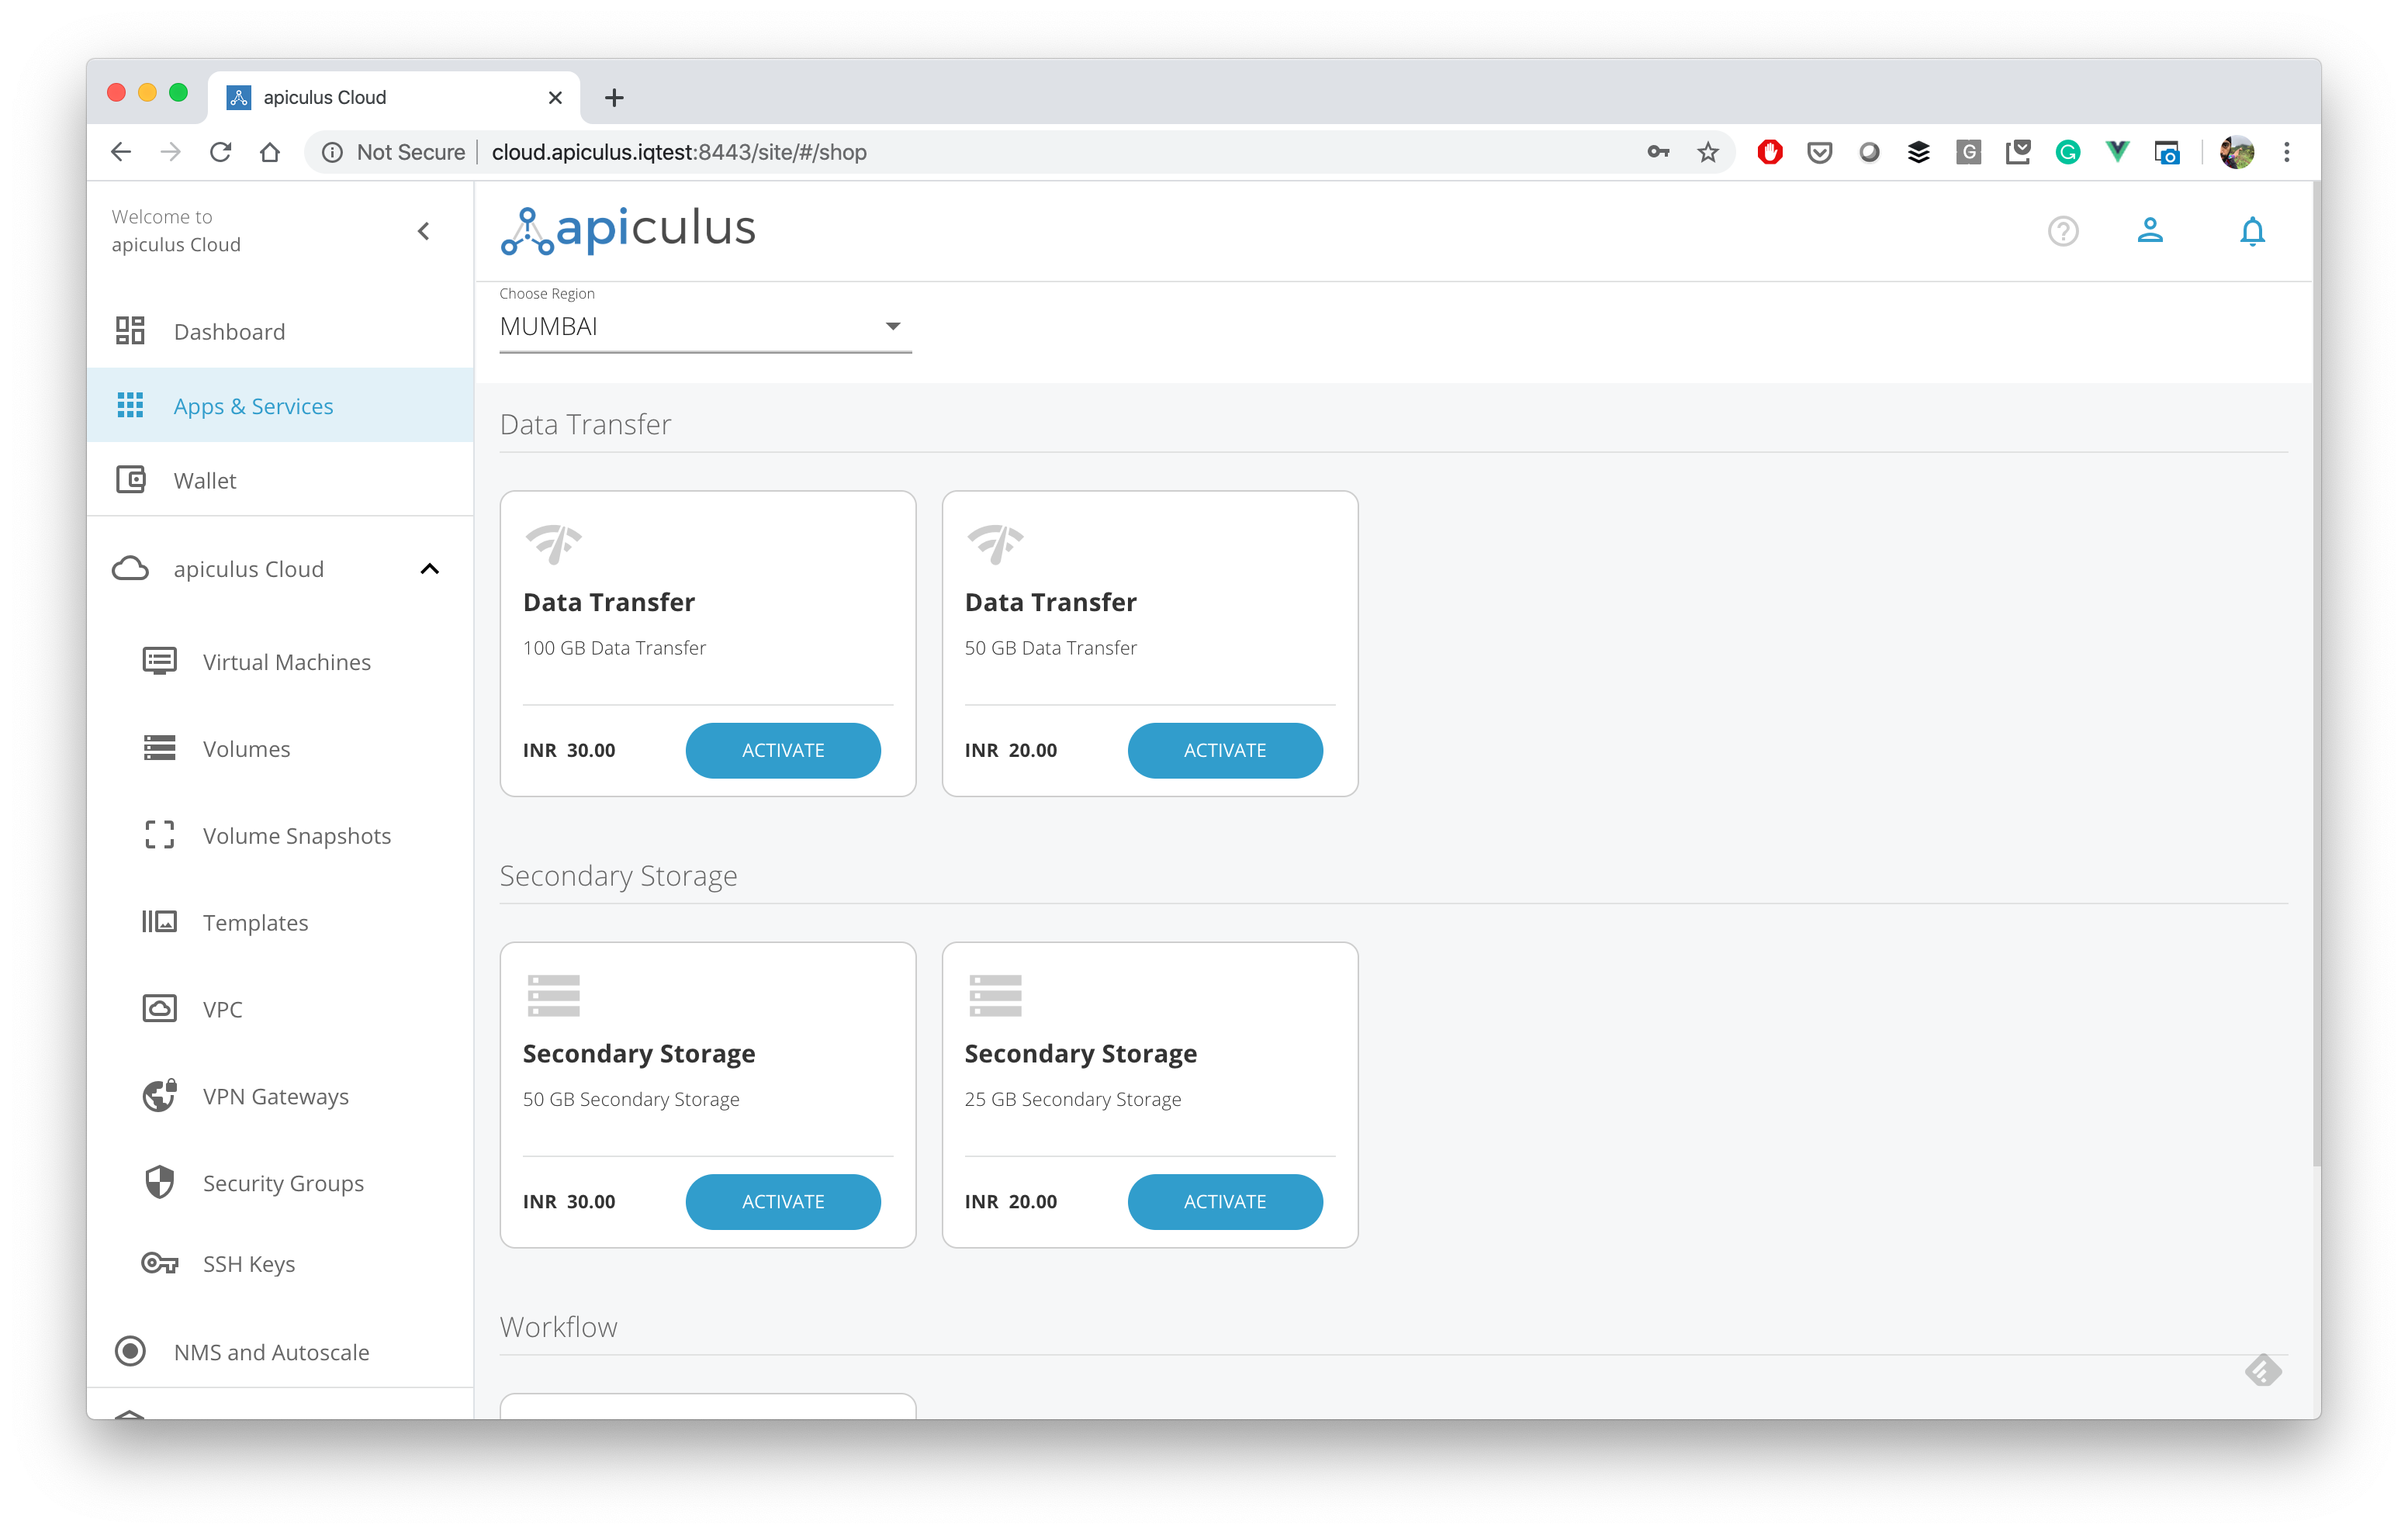
Task: Open the Wallet sidebar item
Action: pos(204,481)
